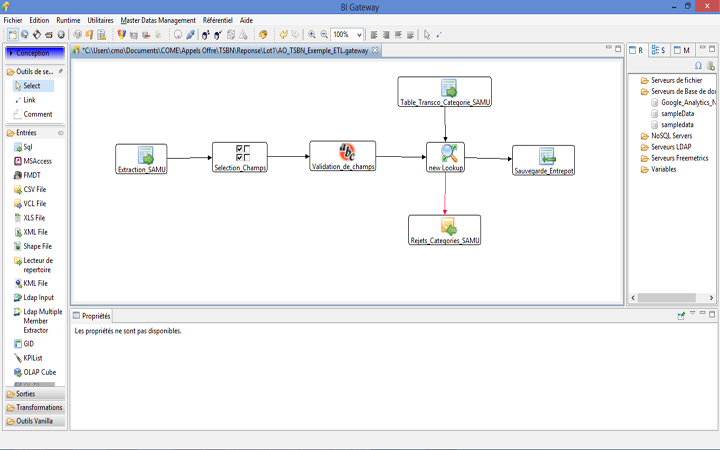Choose the Link tool in palette
Screen dimensions: 720x450
point(25,100)
